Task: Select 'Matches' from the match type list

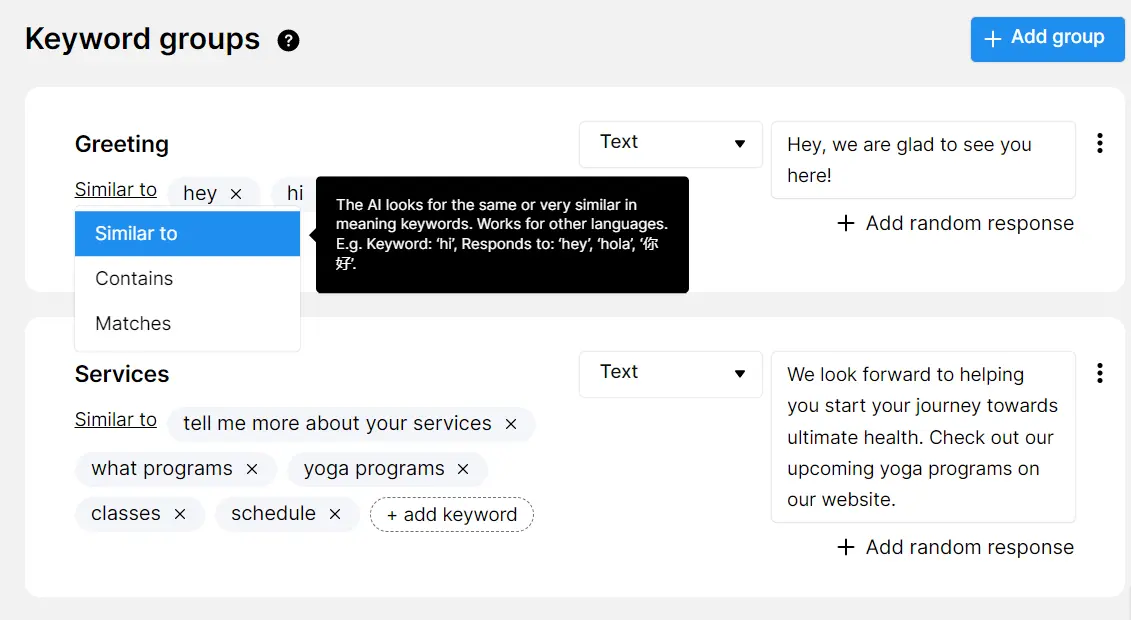Action: tap(133, 323)
